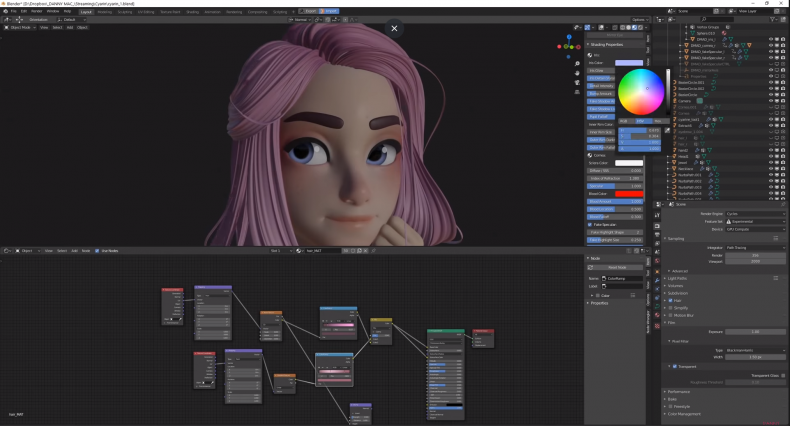This screenshot has height=426, width=790.
Task: Toggle the Use Nodes checkbox
Action: (97, 251)
